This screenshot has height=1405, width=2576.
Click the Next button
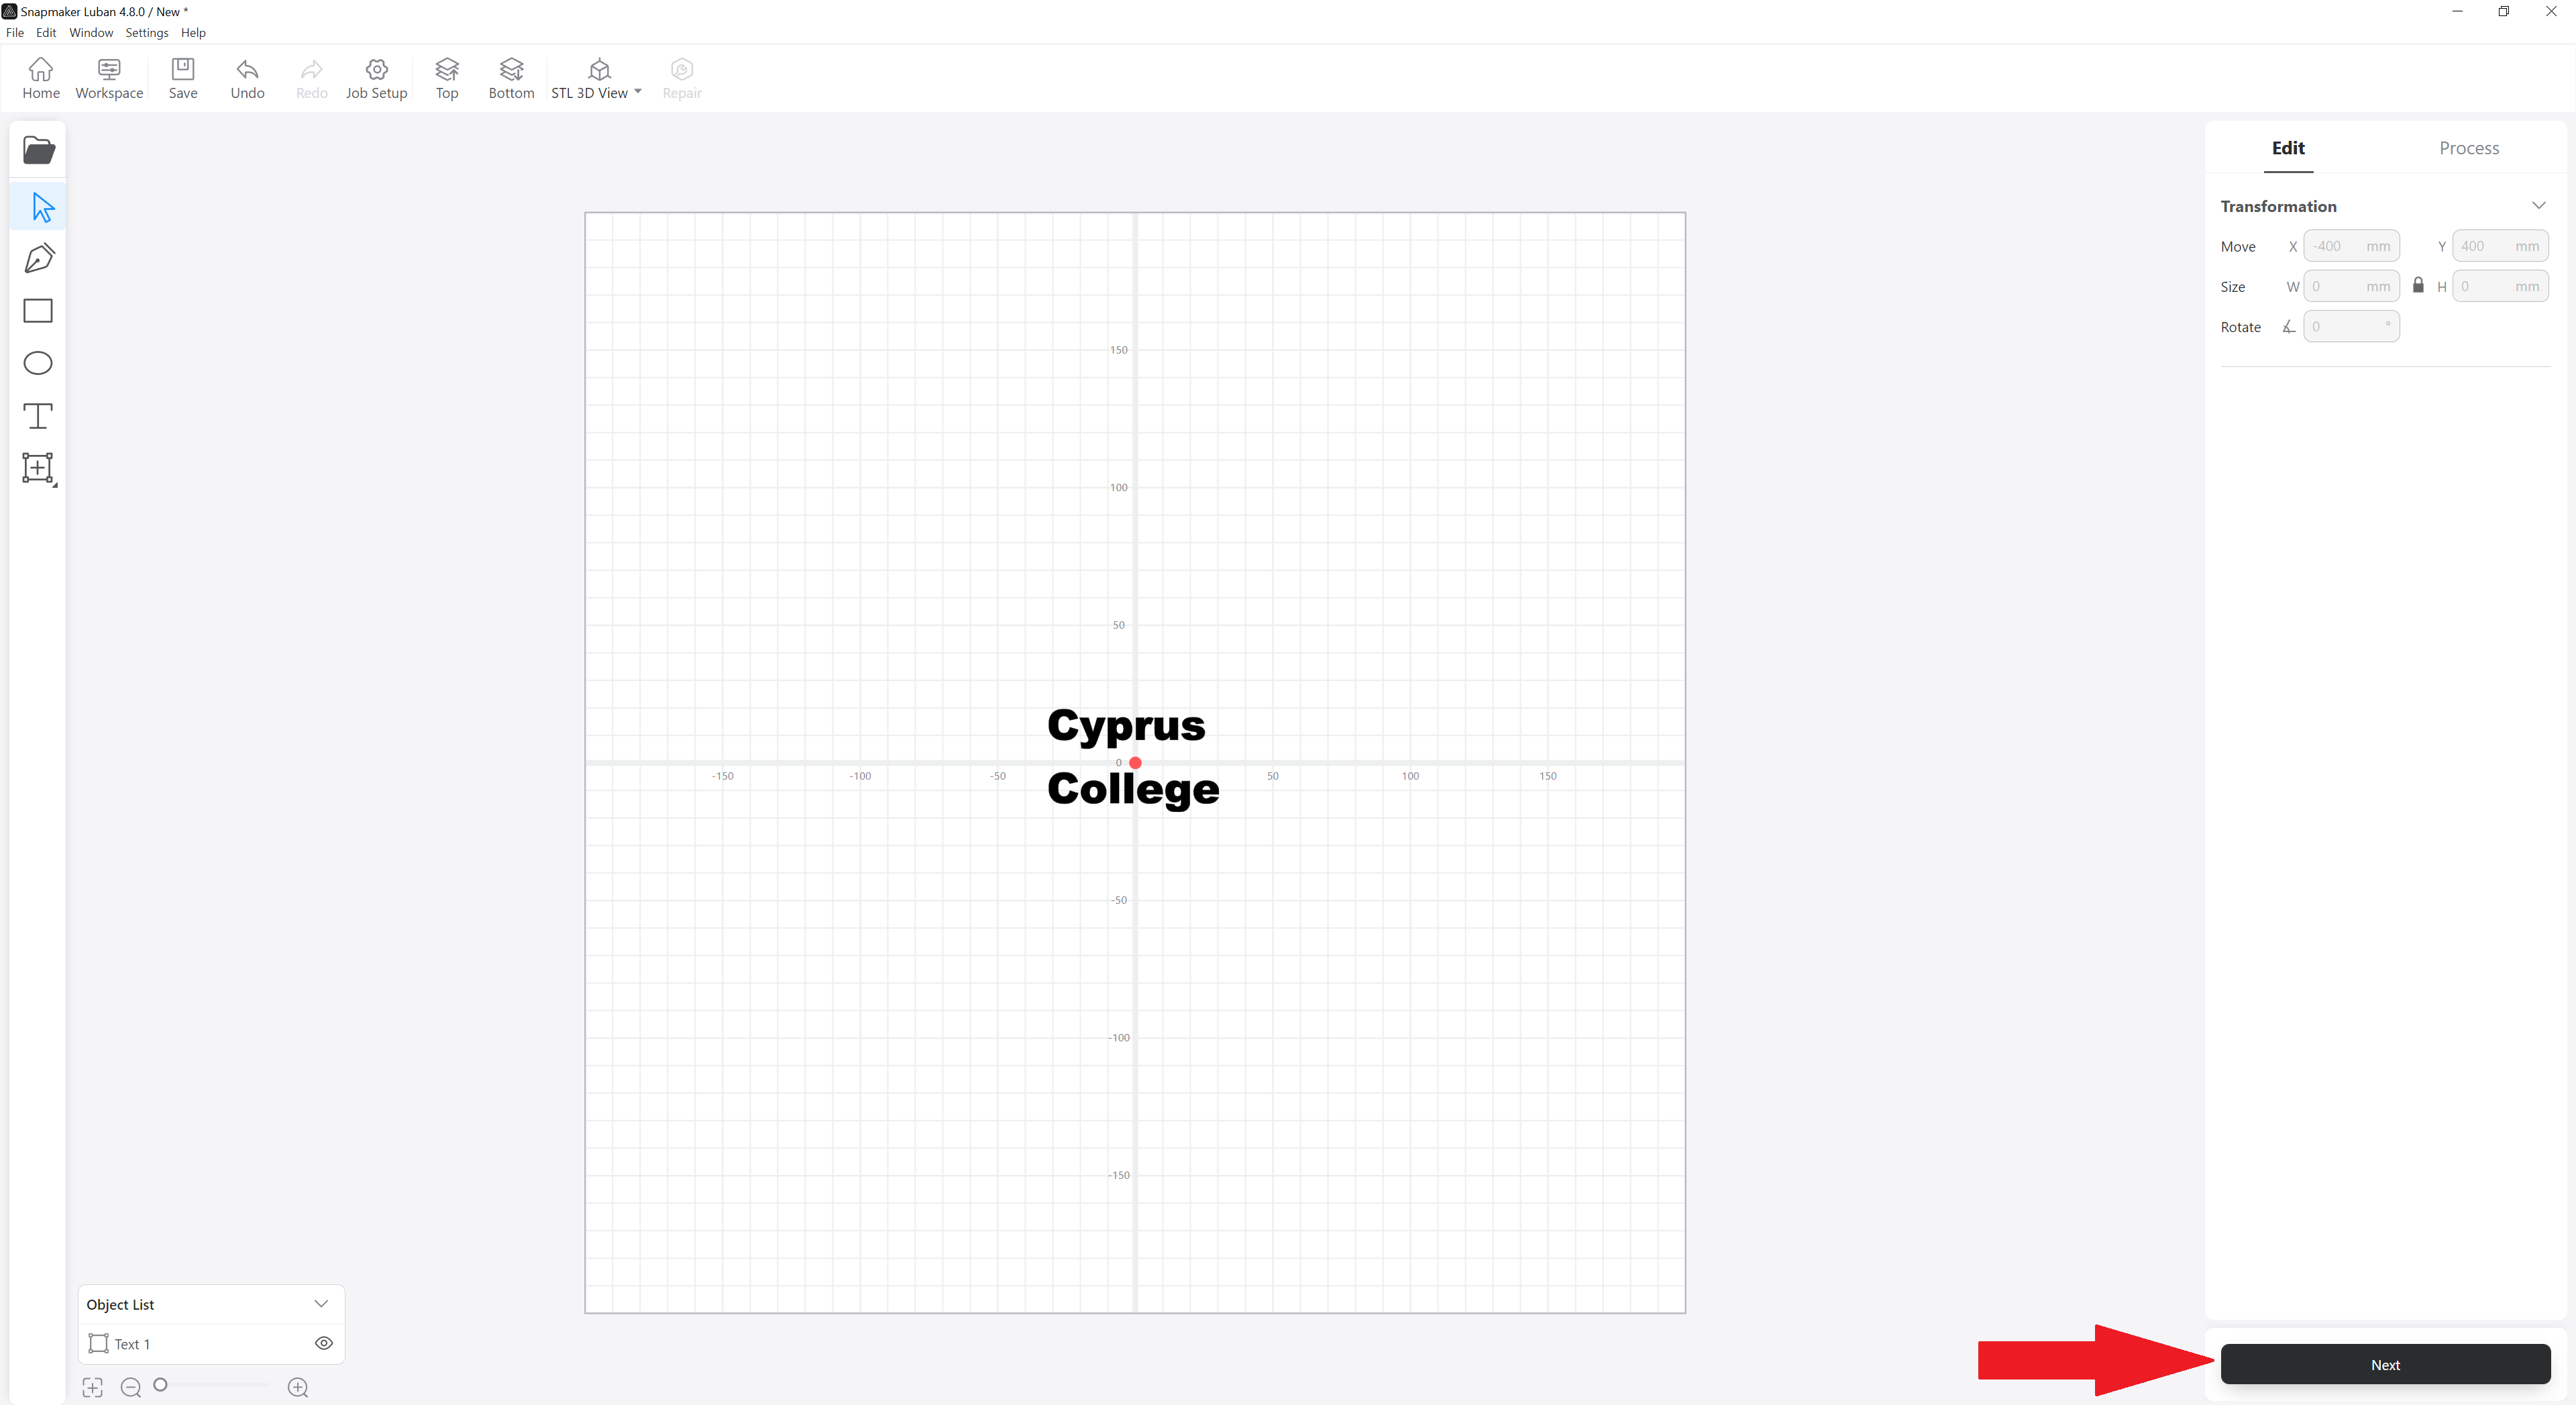click(x=2384, y=1364)
